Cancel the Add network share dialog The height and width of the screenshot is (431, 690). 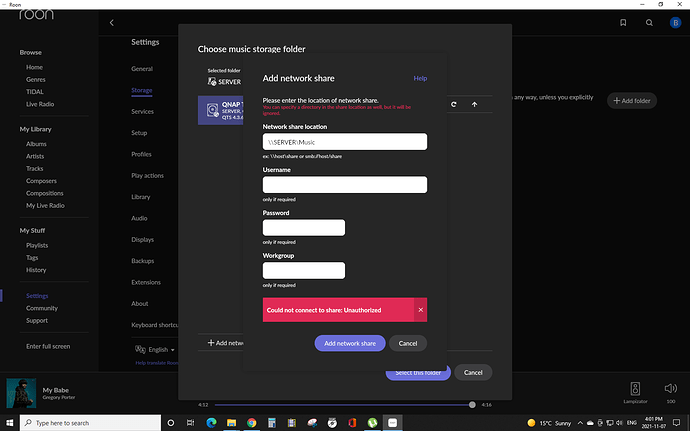click(x=407, y=343)
